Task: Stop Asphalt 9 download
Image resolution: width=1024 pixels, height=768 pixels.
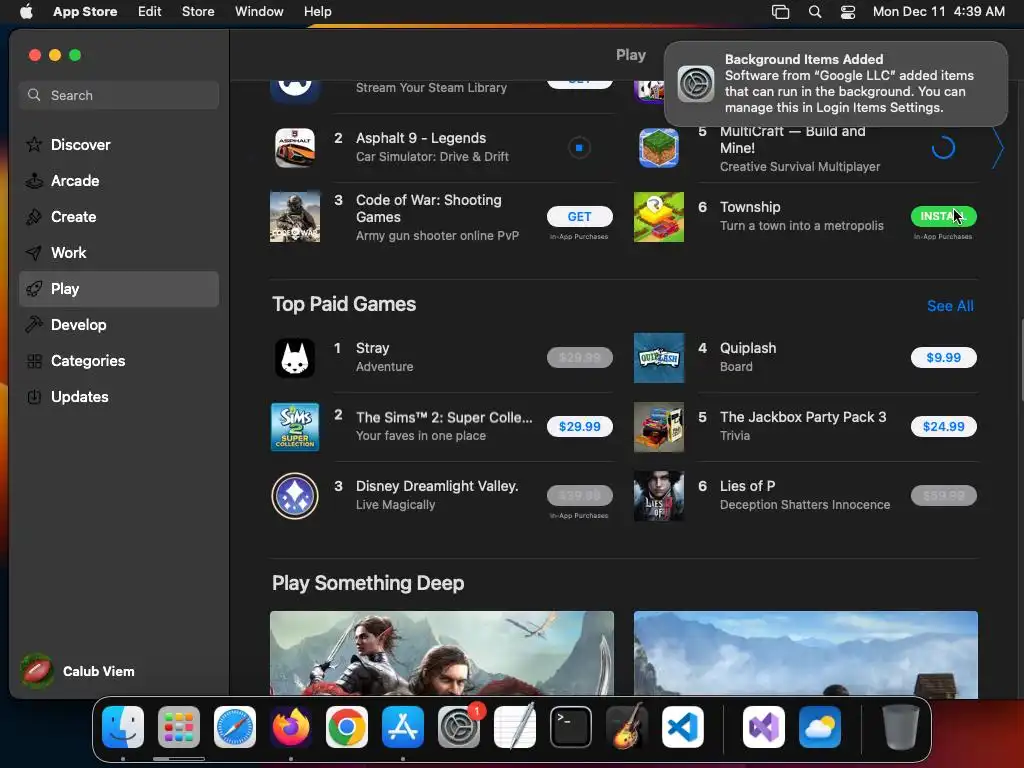Action: click(x=579, y=148)
